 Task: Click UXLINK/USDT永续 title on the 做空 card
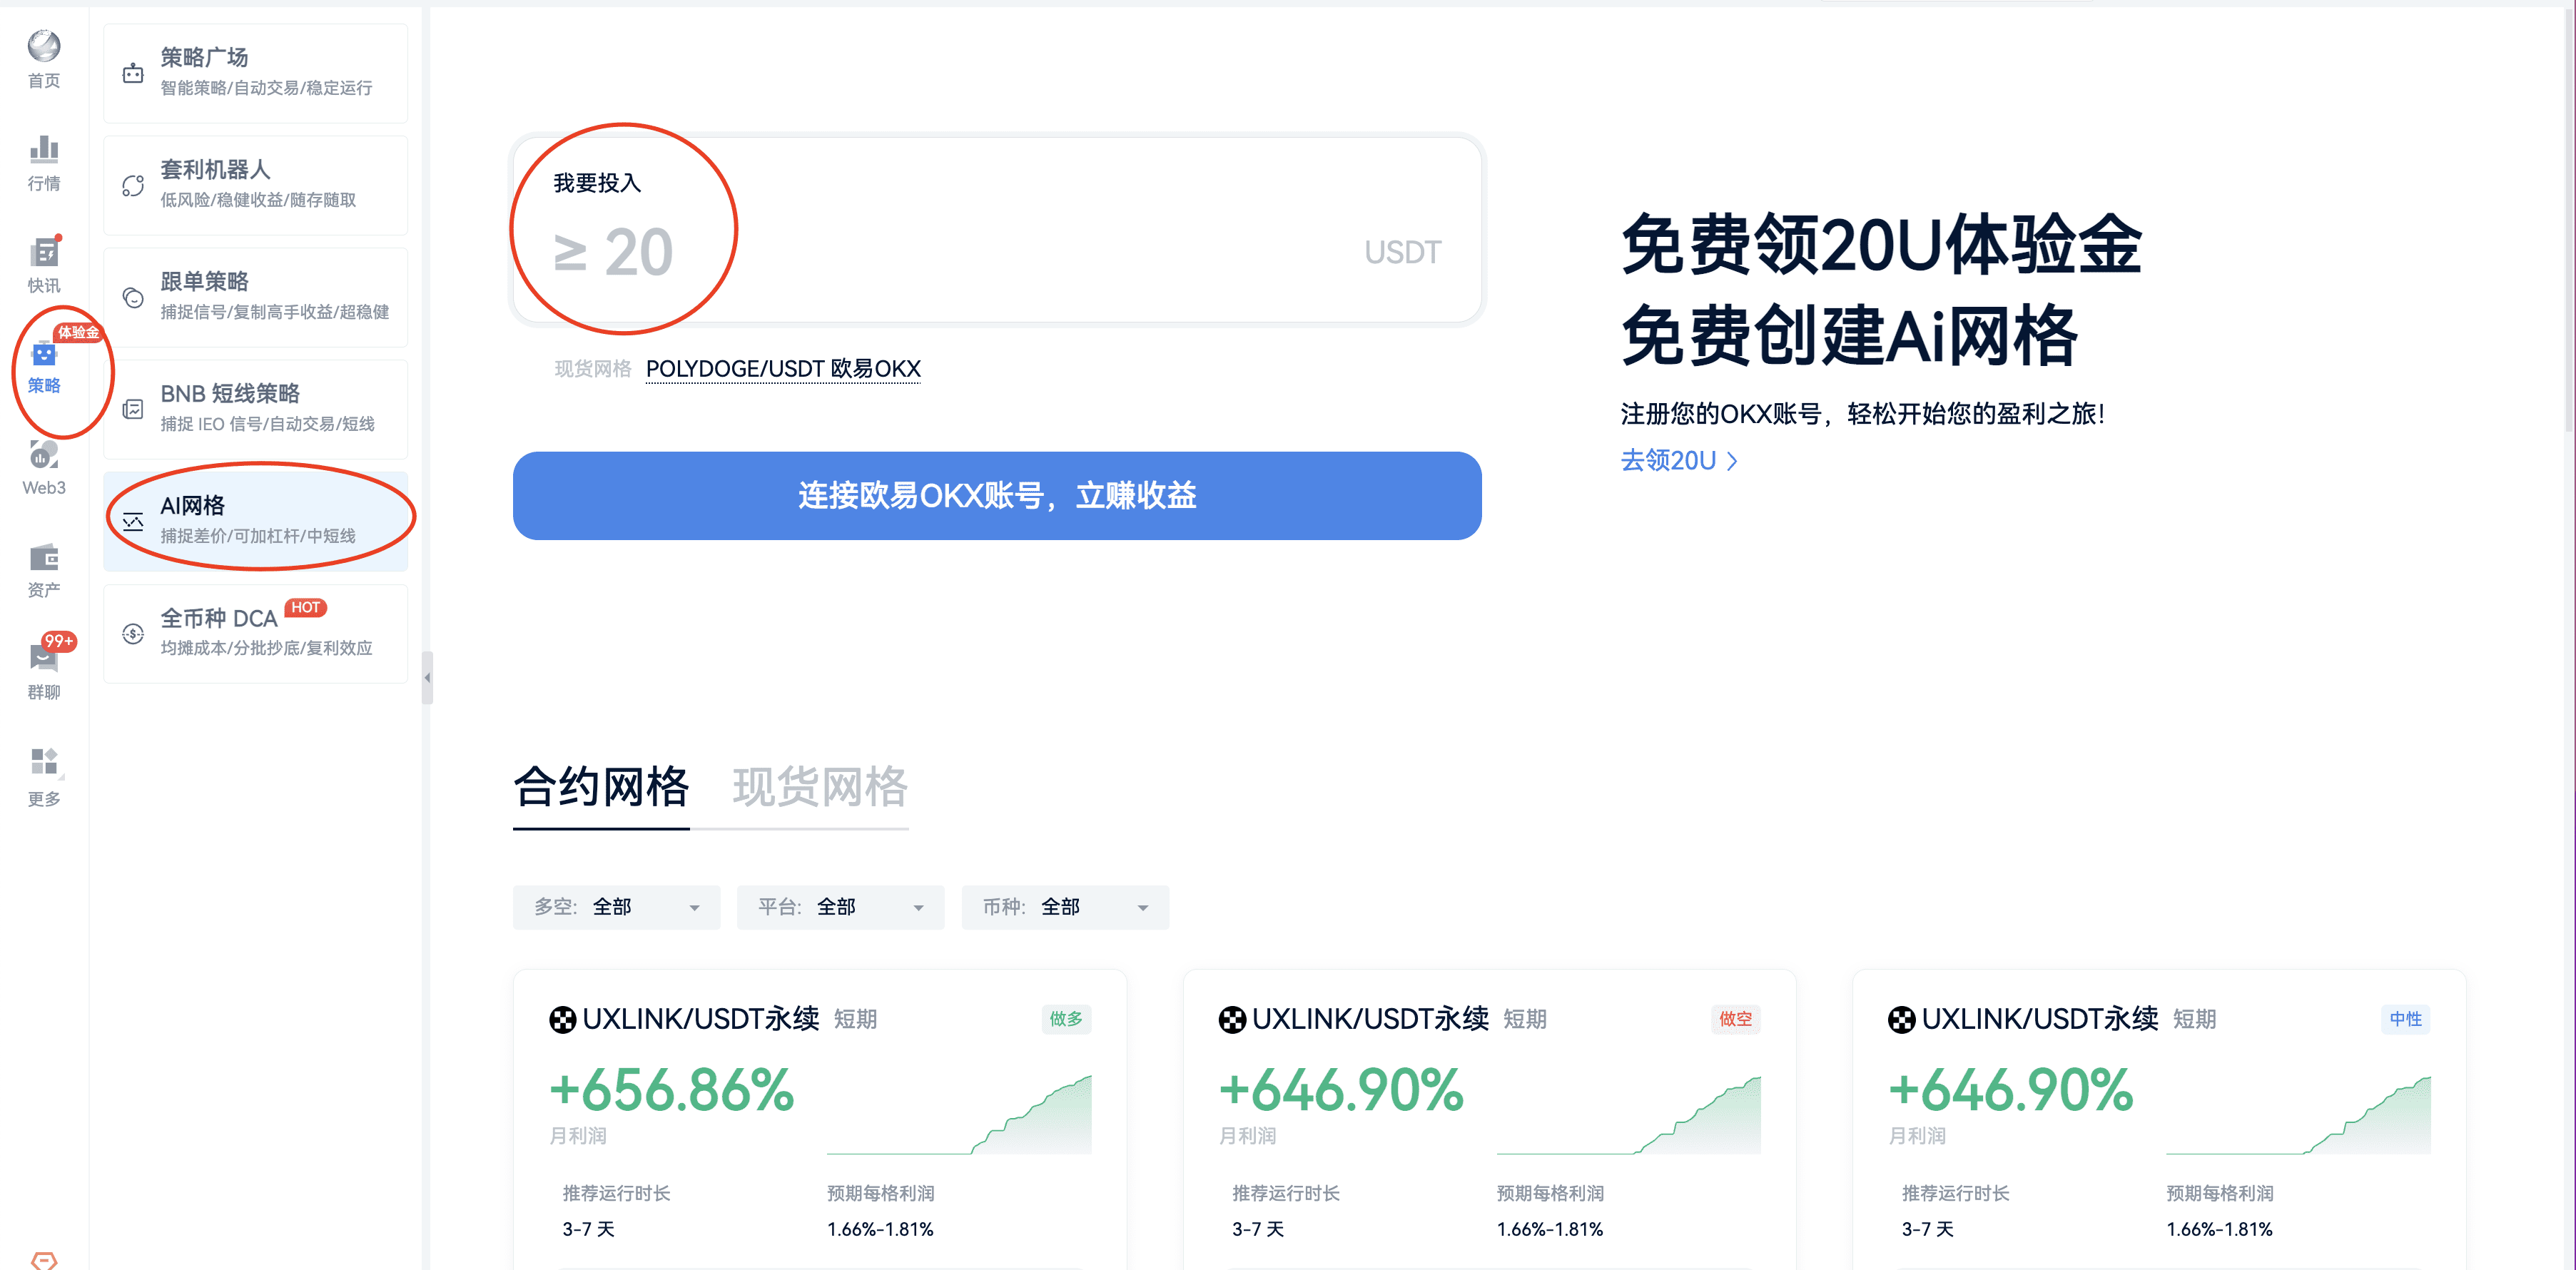tap(1370, 1019)
